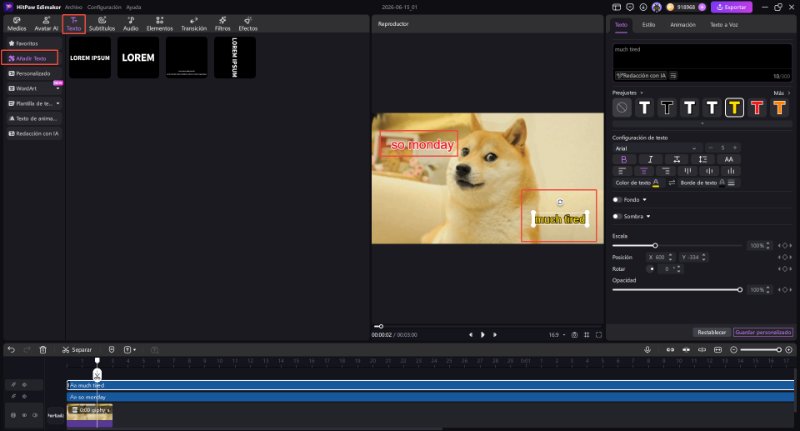Toggle bold text formatting
The height and width of the screenshot is (431, 800).
(623, 159)
